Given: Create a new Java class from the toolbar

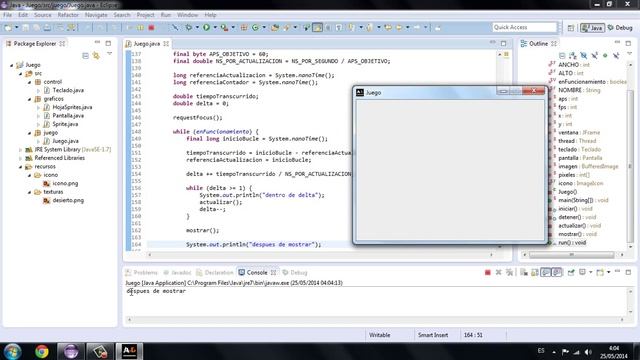Looking at the screenshot, I should click(x=255, y=27).
